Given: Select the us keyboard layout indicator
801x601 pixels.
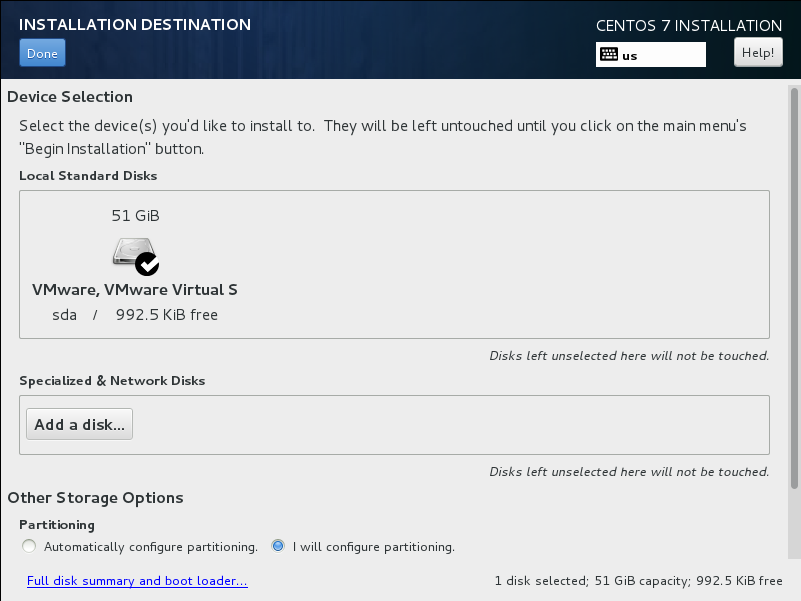Looking at the screenshot, I should (x=650, y=55).
